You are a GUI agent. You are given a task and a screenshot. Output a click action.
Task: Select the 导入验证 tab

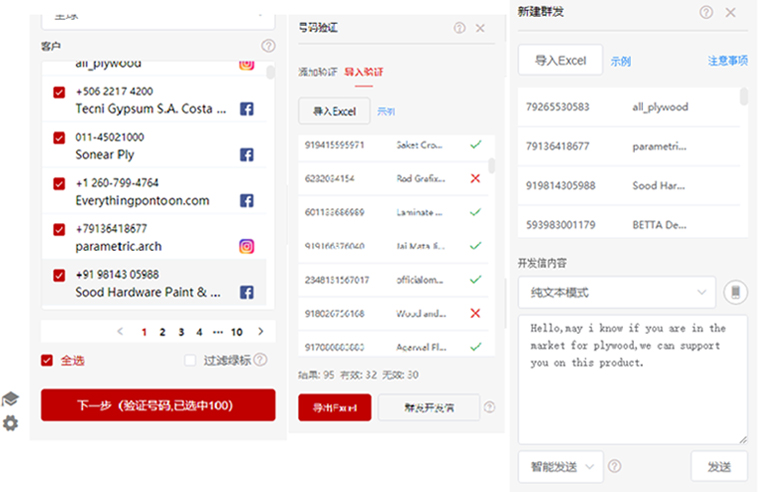[x=363, y=72]
